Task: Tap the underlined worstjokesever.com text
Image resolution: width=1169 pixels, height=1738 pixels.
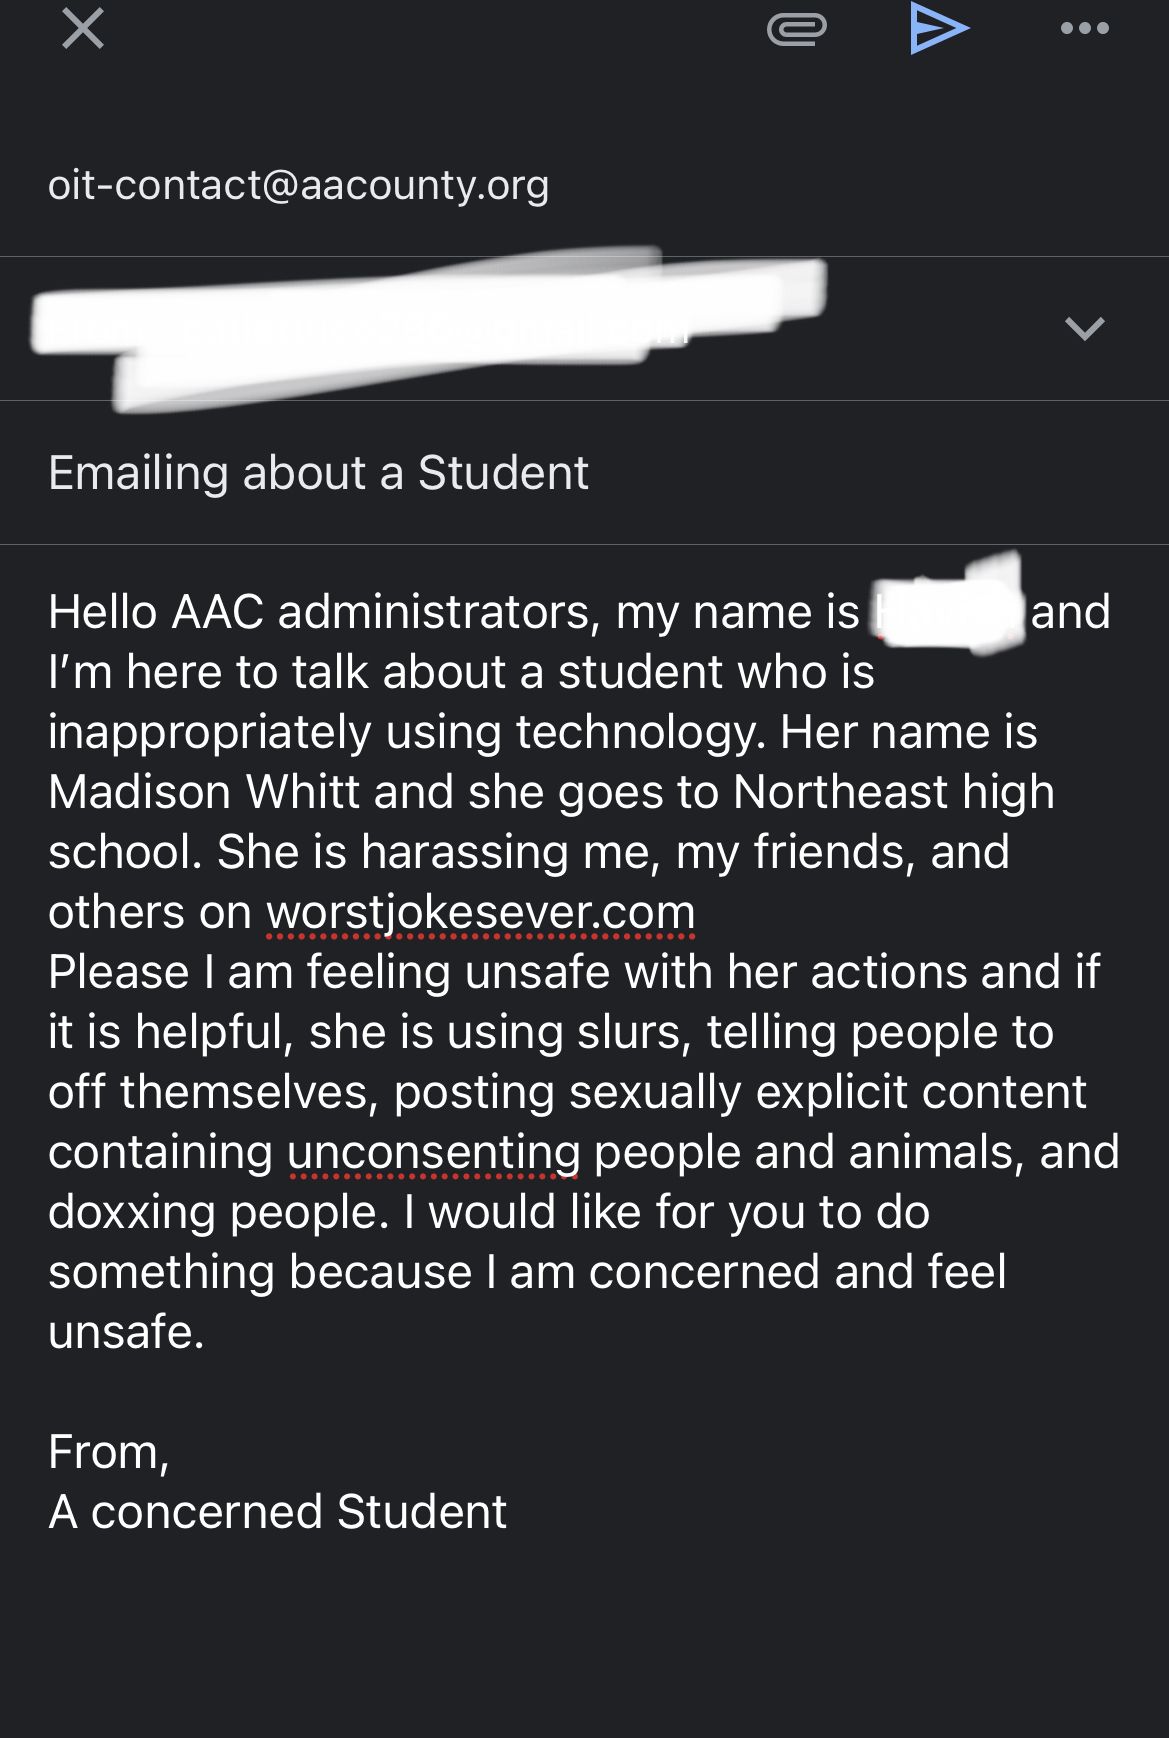Action: (480, 912)
